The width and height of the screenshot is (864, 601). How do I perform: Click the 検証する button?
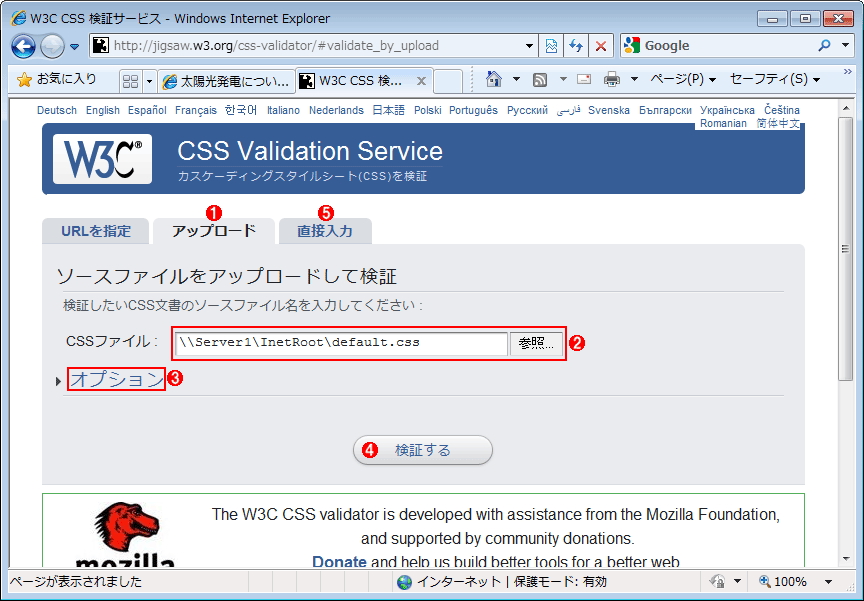pyautogui.click(x=423, y=450)
